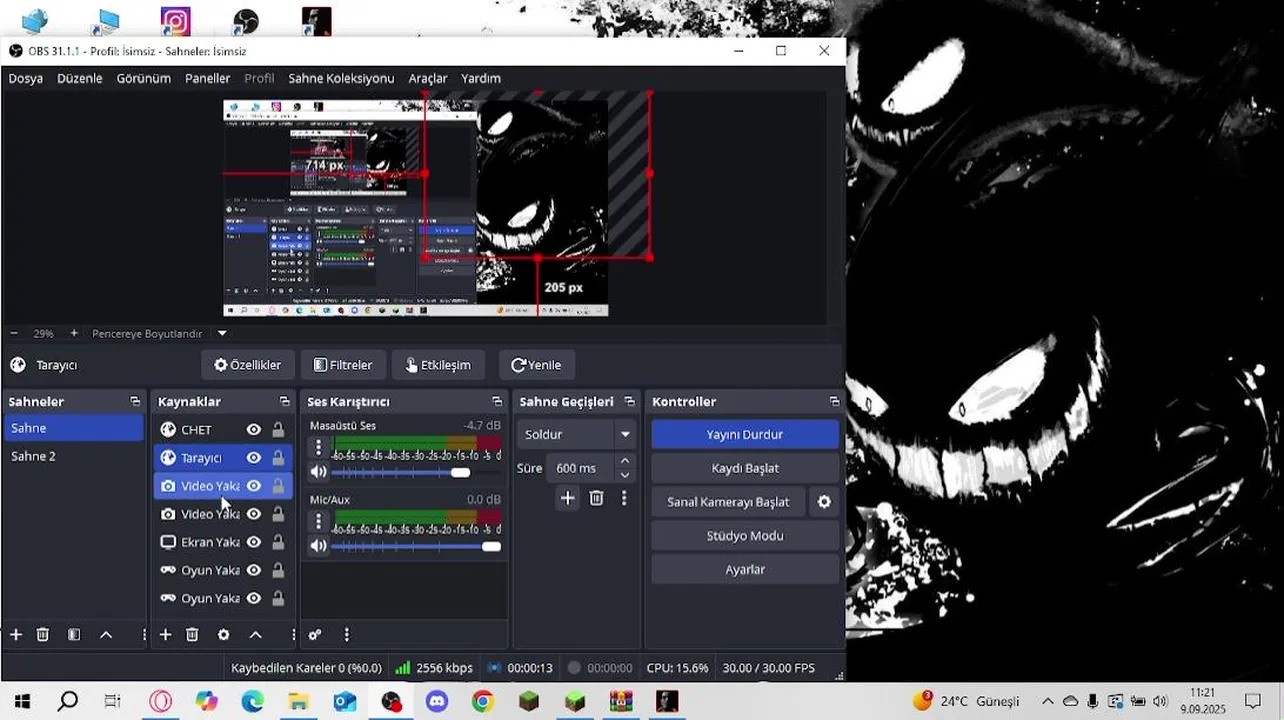Click the Etkileşim button
1284x720 pixels.
click(x=438, y=365)
